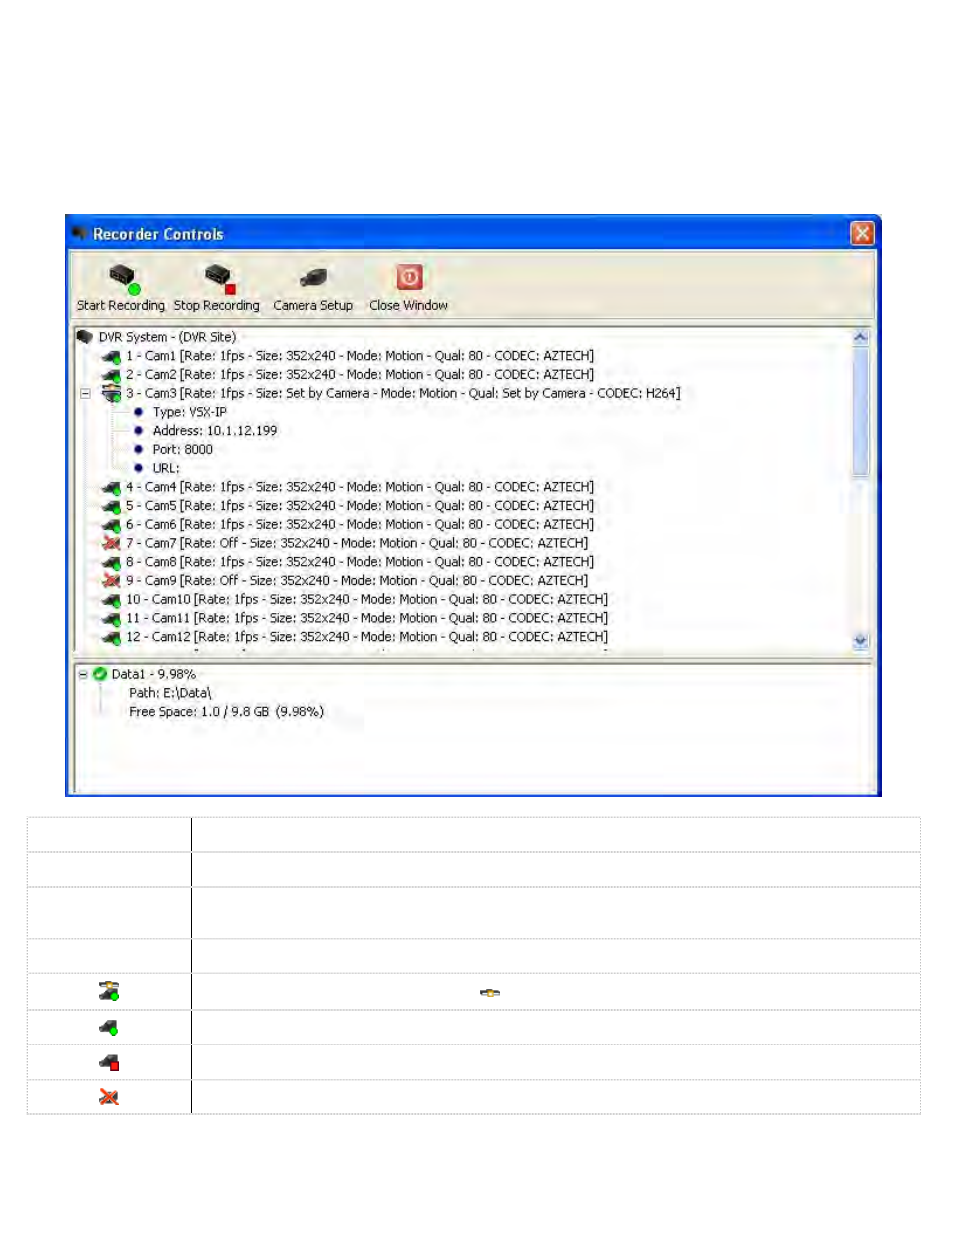This screenshot has height=1235, width=954.
Task: Click the camera icon for Cam11
Action: click(x=111, y=619)
